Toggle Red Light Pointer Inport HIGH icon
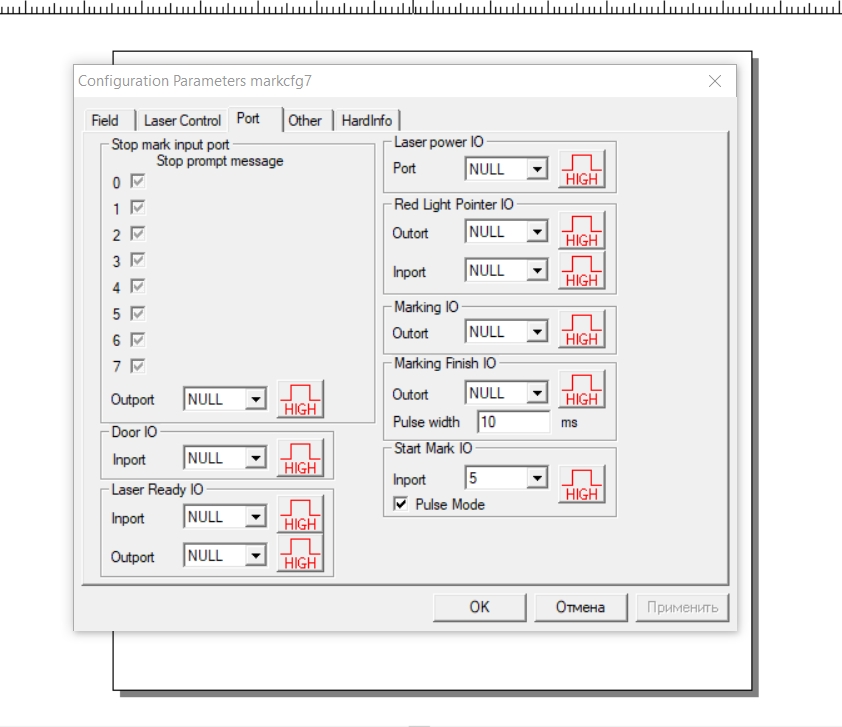 click(x=581, y=271)
